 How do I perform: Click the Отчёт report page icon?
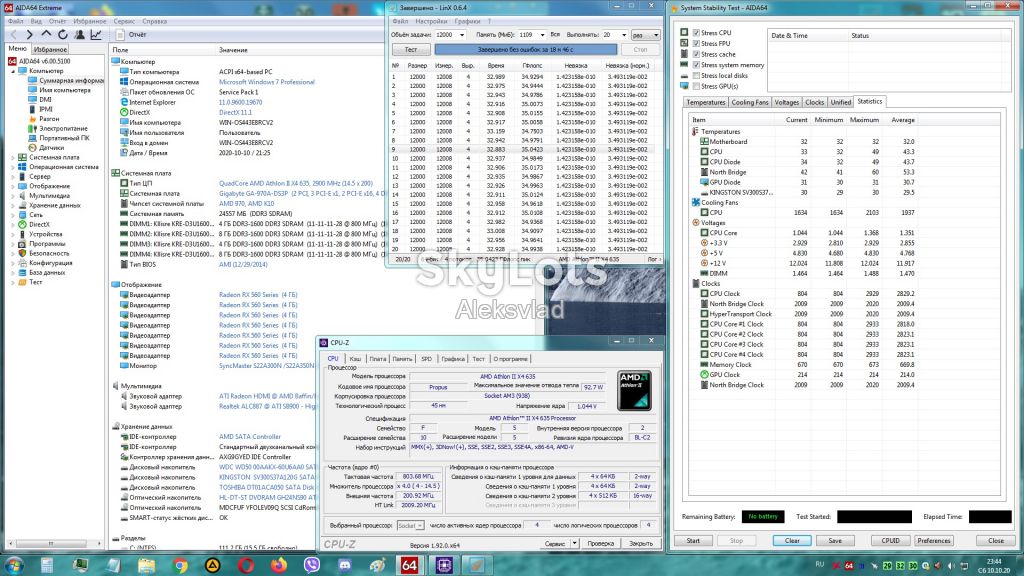pyautogui.click(x=120, y=35)
